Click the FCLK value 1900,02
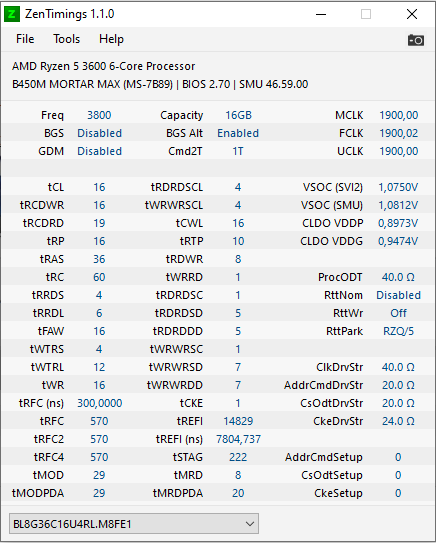The width and height of the screenshot is (436, 543). [398, 133]
